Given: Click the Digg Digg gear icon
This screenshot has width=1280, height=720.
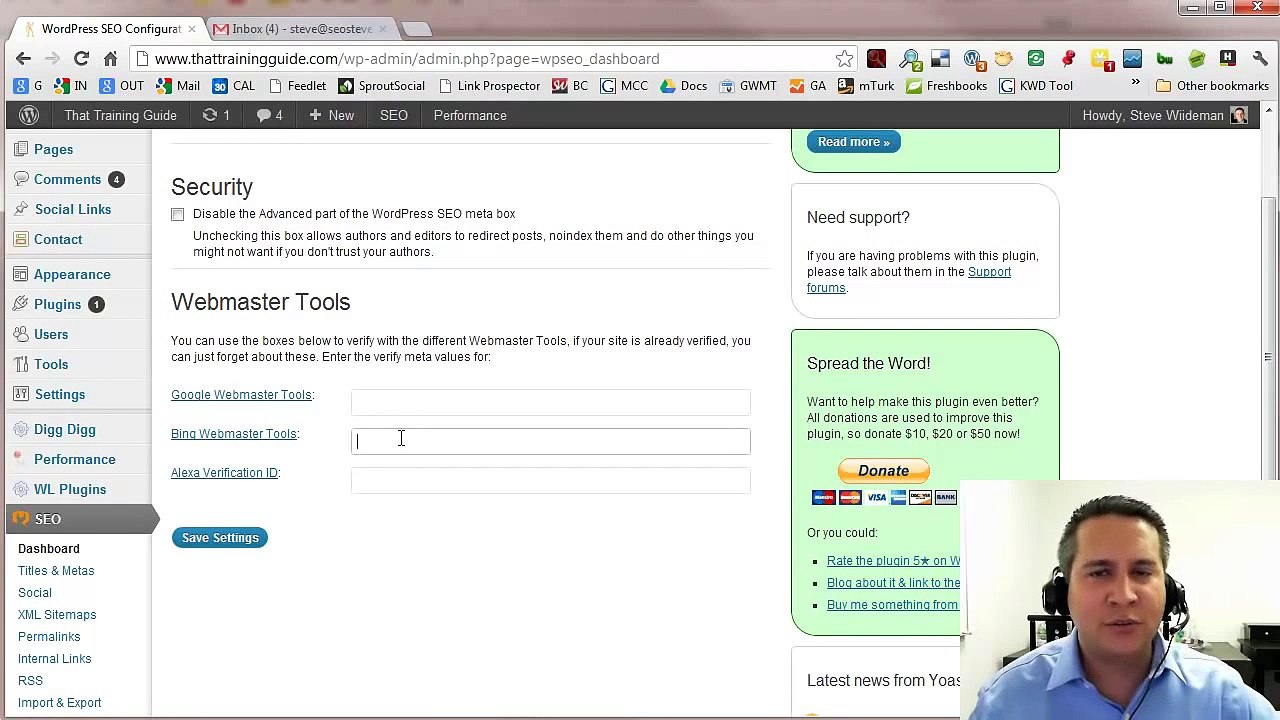Looking at the screenshot, I should coord(21,429).
